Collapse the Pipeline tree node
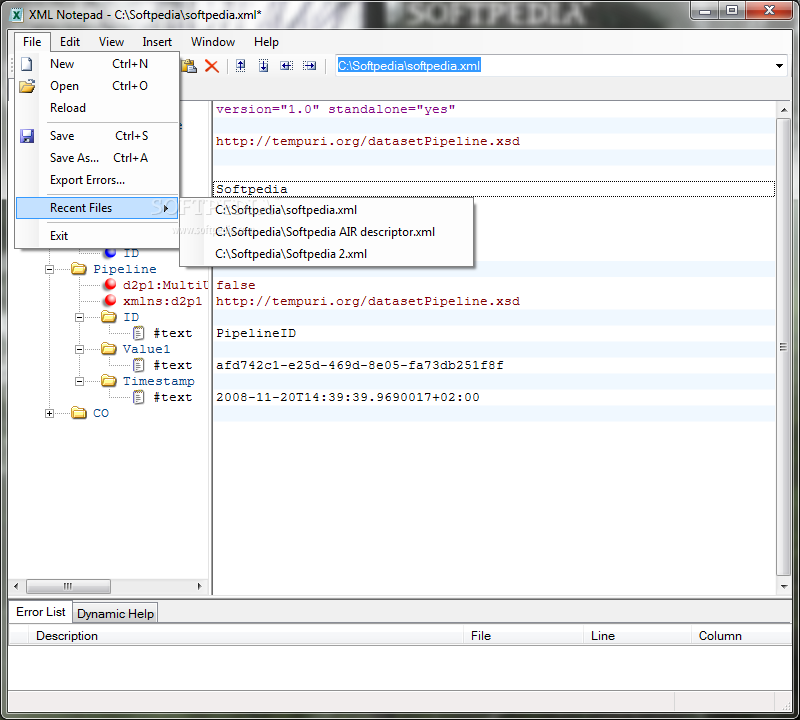Viewport: 800px width, 720px height. pyautogui.click(x=49, y=269)
